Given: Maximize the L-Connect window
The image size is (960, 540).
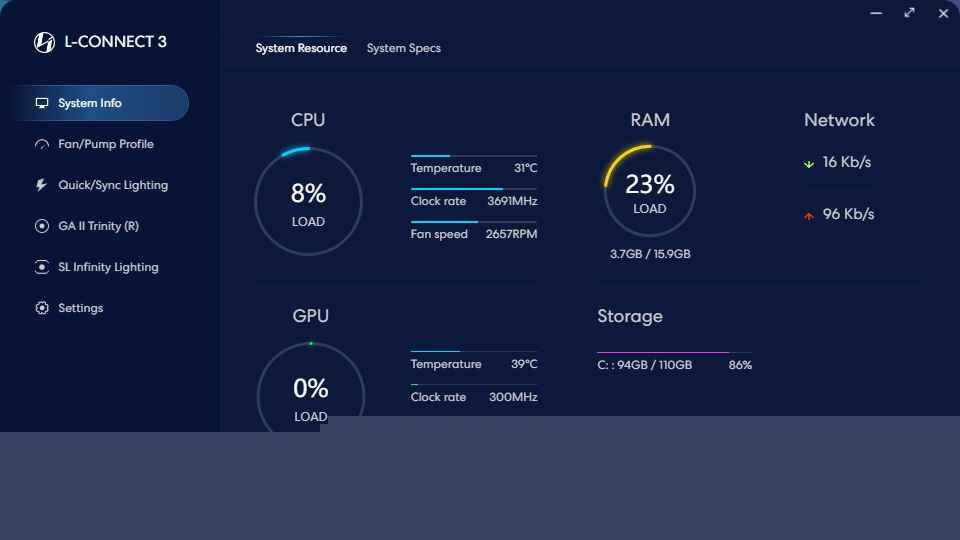Looking at the screenshot, I should click(909, 13).
